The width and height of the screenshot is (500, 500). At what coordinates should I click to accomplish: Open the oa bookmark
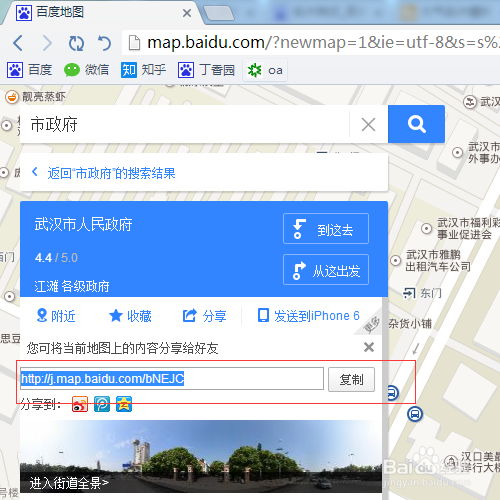265,70
